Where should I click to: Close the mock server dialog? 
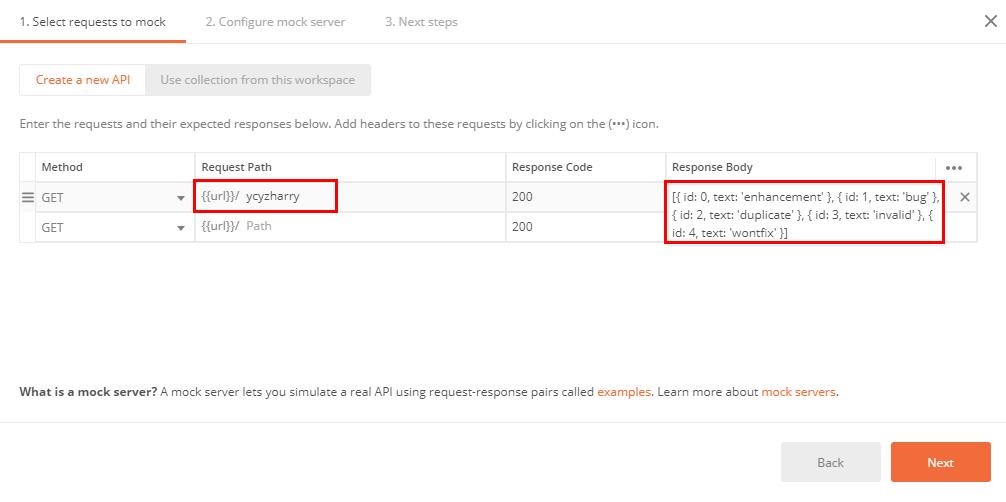click(990, 21)
